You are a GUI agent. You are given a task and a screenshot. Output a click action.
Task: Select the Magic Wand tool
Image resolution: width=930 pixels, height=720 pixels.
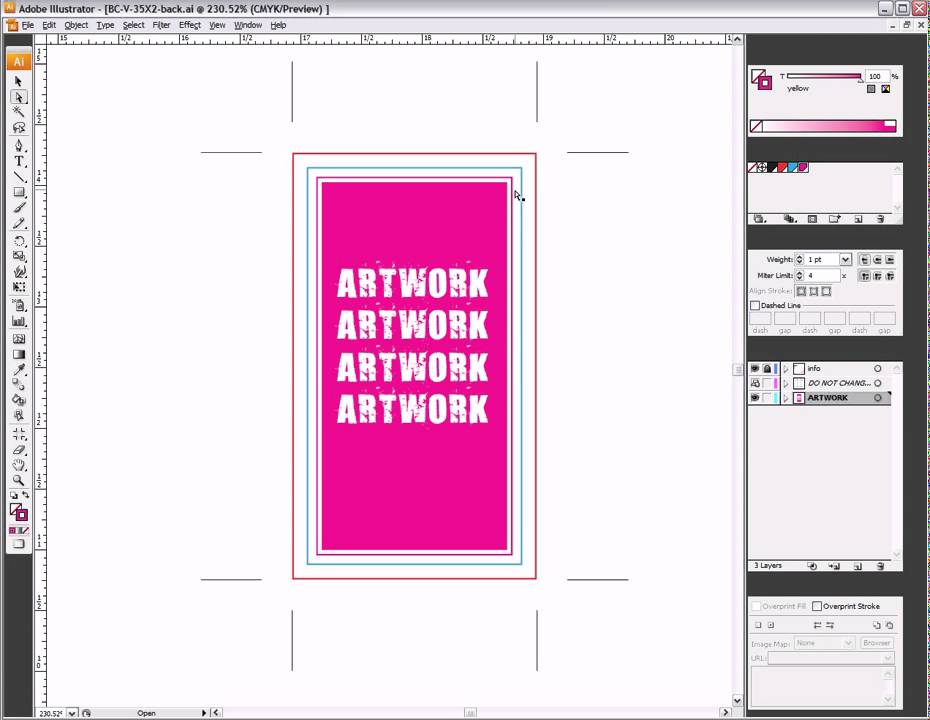[18, 112]
